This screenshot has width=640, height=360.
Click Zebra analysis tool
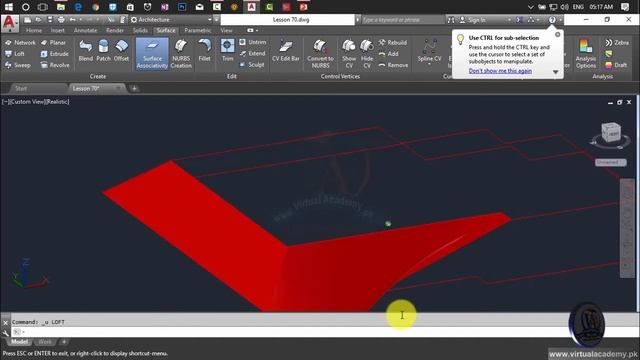coord(617,42)
